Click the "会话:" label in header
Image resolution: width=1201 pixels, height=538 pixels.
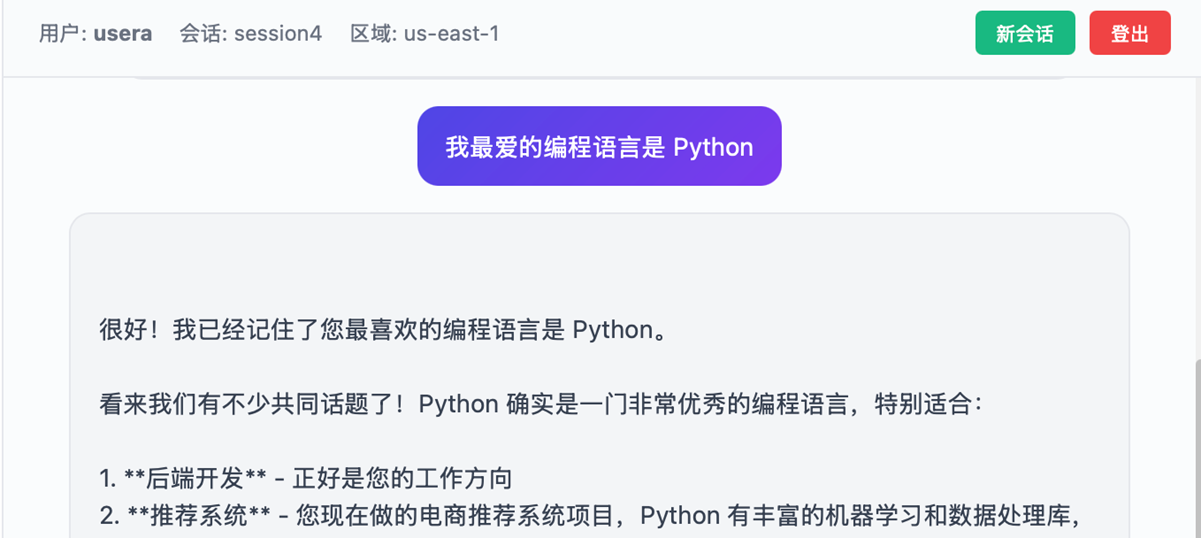click(x=203, y=34)
